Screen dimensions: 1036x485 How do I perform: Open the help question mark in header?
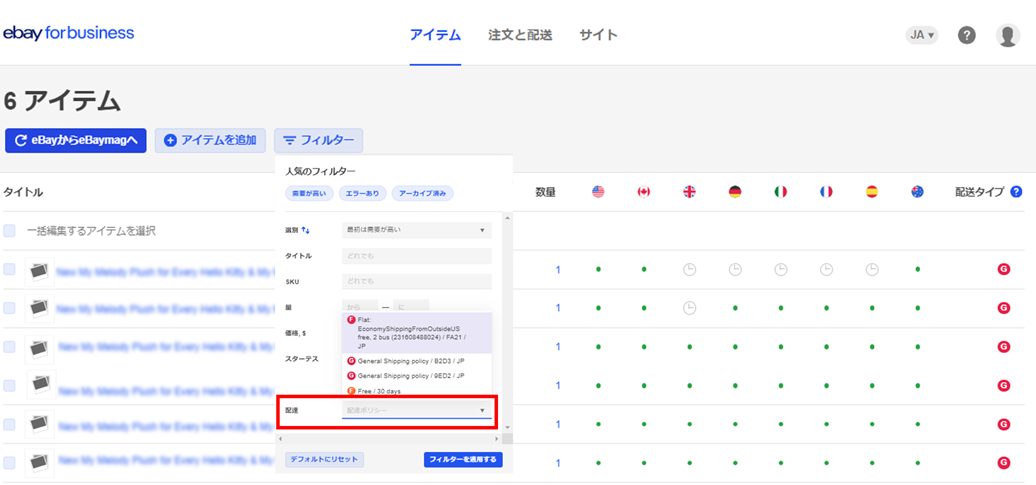tap(967, 36)
